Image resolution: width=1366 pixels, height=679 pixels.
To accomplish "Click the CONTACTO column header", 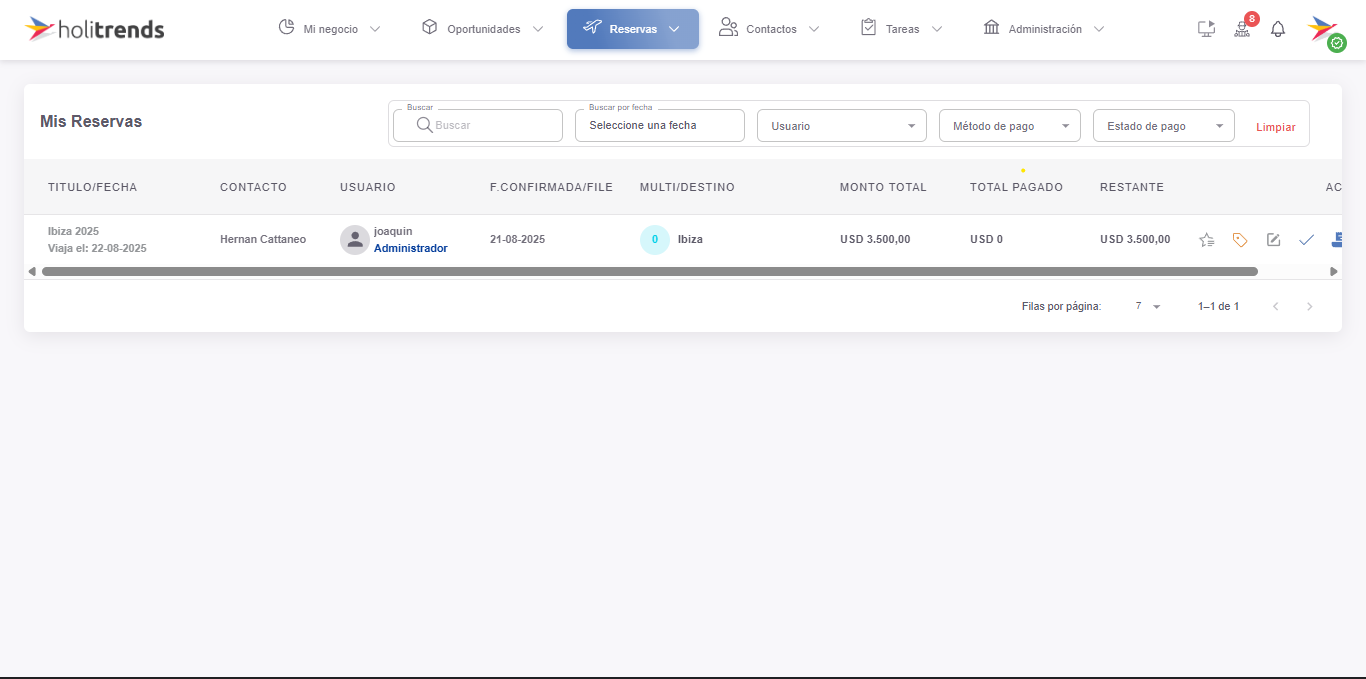I will 253,187.
